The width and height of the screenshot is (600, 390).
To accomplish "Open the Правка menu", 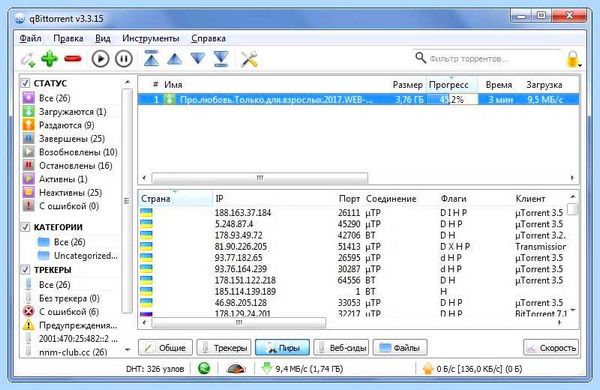I will (x=68, y=38).
